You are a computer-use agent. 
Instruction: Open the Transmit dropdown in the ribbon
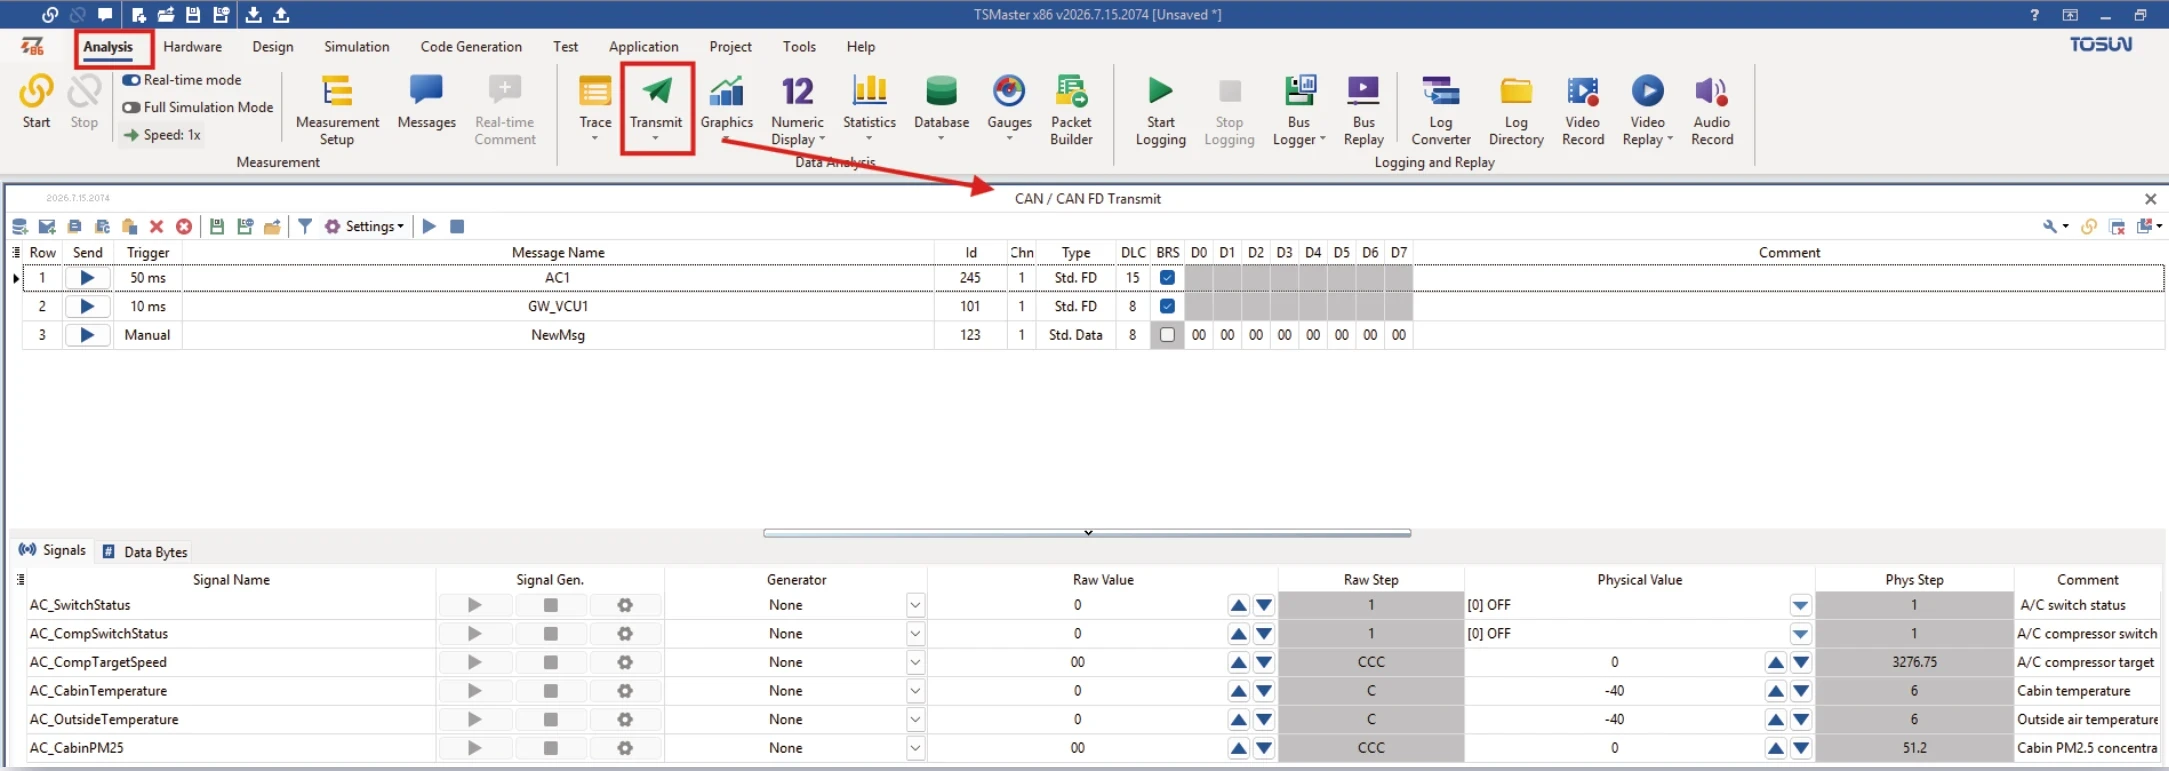tap(656, 139)
